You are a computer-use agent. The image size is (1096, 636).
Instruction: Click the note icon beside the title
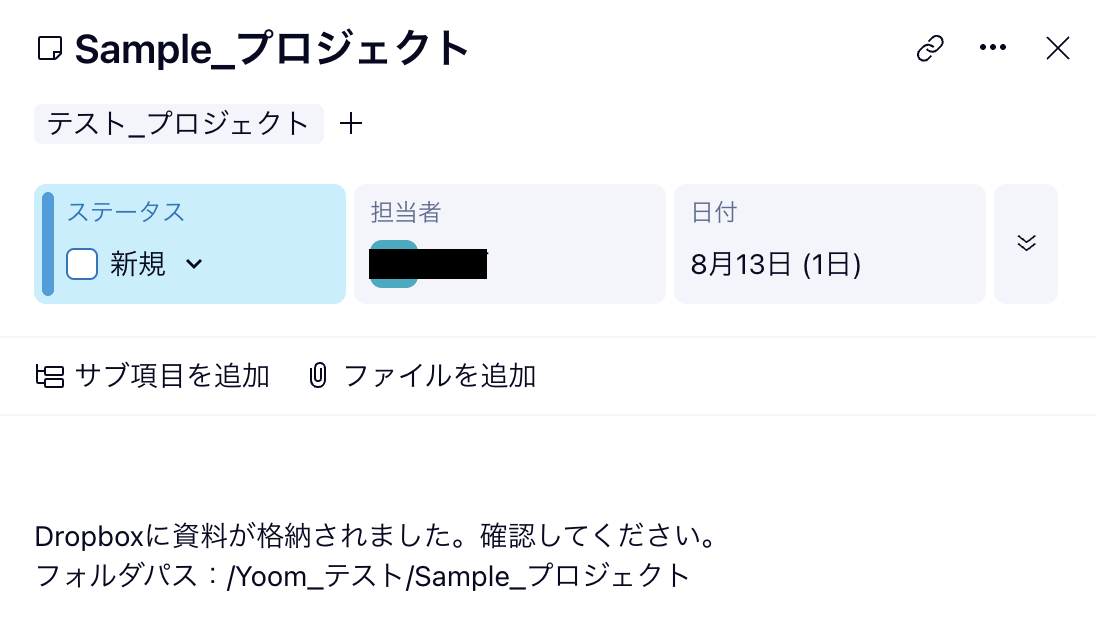50,48
